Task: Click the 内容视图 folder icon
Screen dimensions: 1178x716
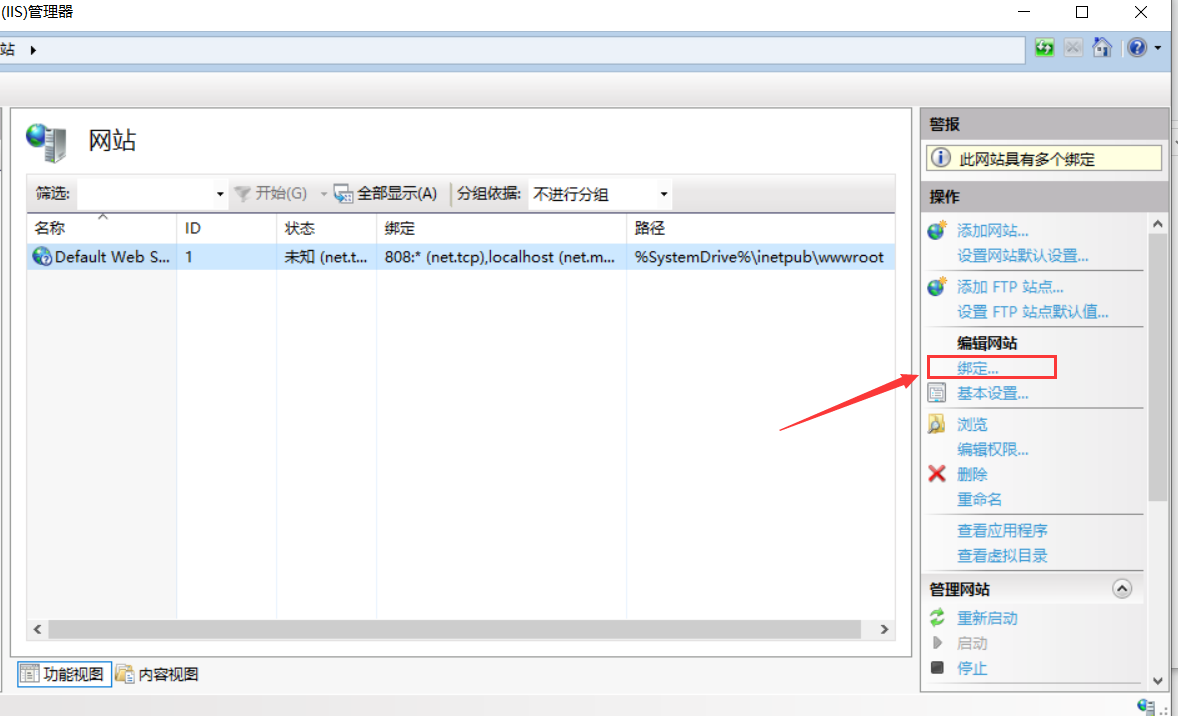Action: 125,674
